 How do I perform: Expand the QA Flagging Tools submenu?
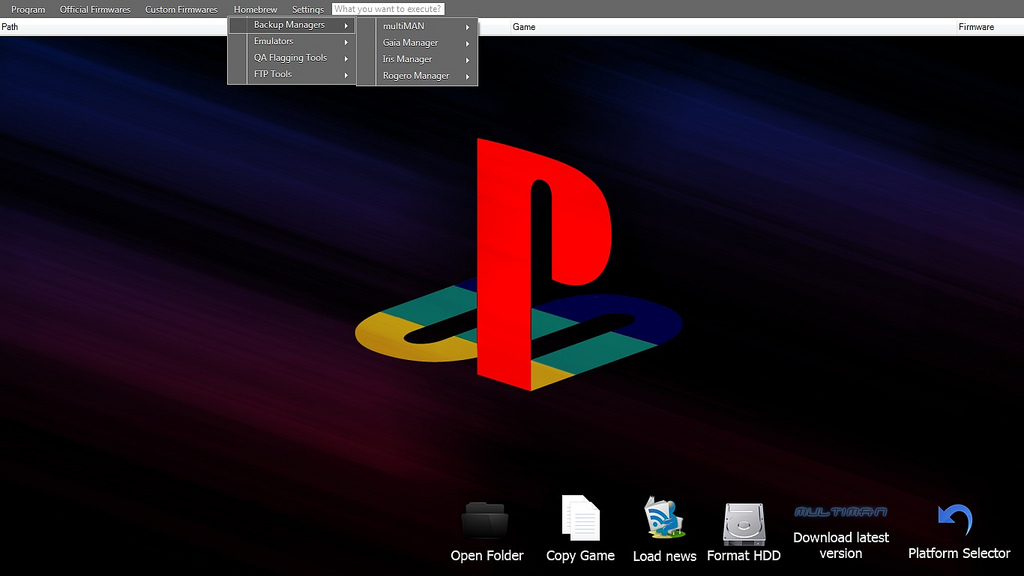292,58
